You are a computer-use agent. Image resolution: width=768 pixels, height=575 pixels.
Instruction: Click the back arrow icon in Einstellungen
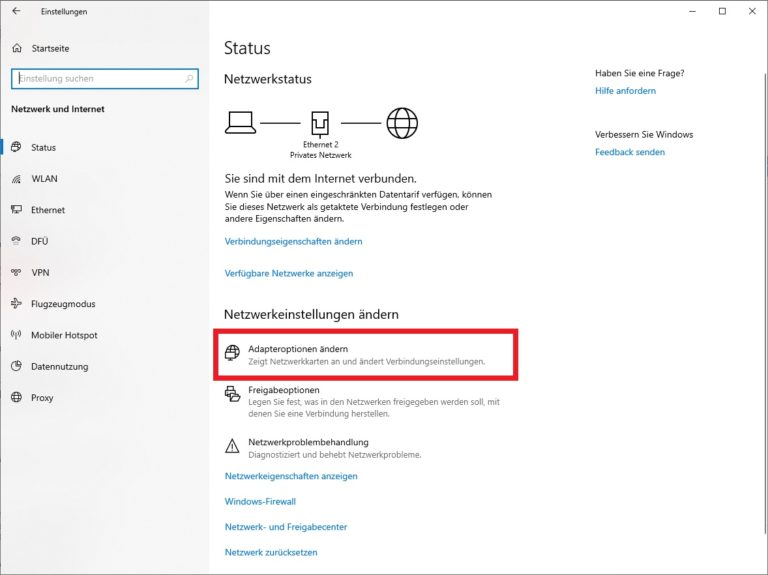pyautogui.click(x=16, y=11)
